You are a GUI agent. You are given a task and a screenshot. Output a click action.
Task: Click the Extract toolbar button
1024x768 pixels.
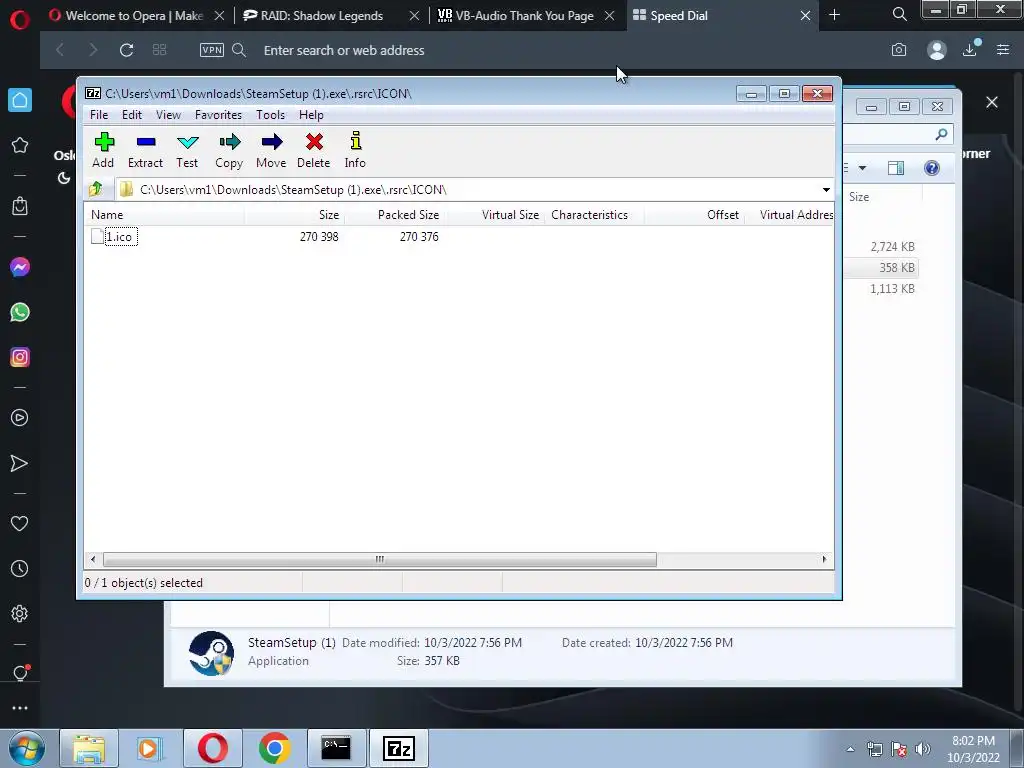click(x=145, y=150)
